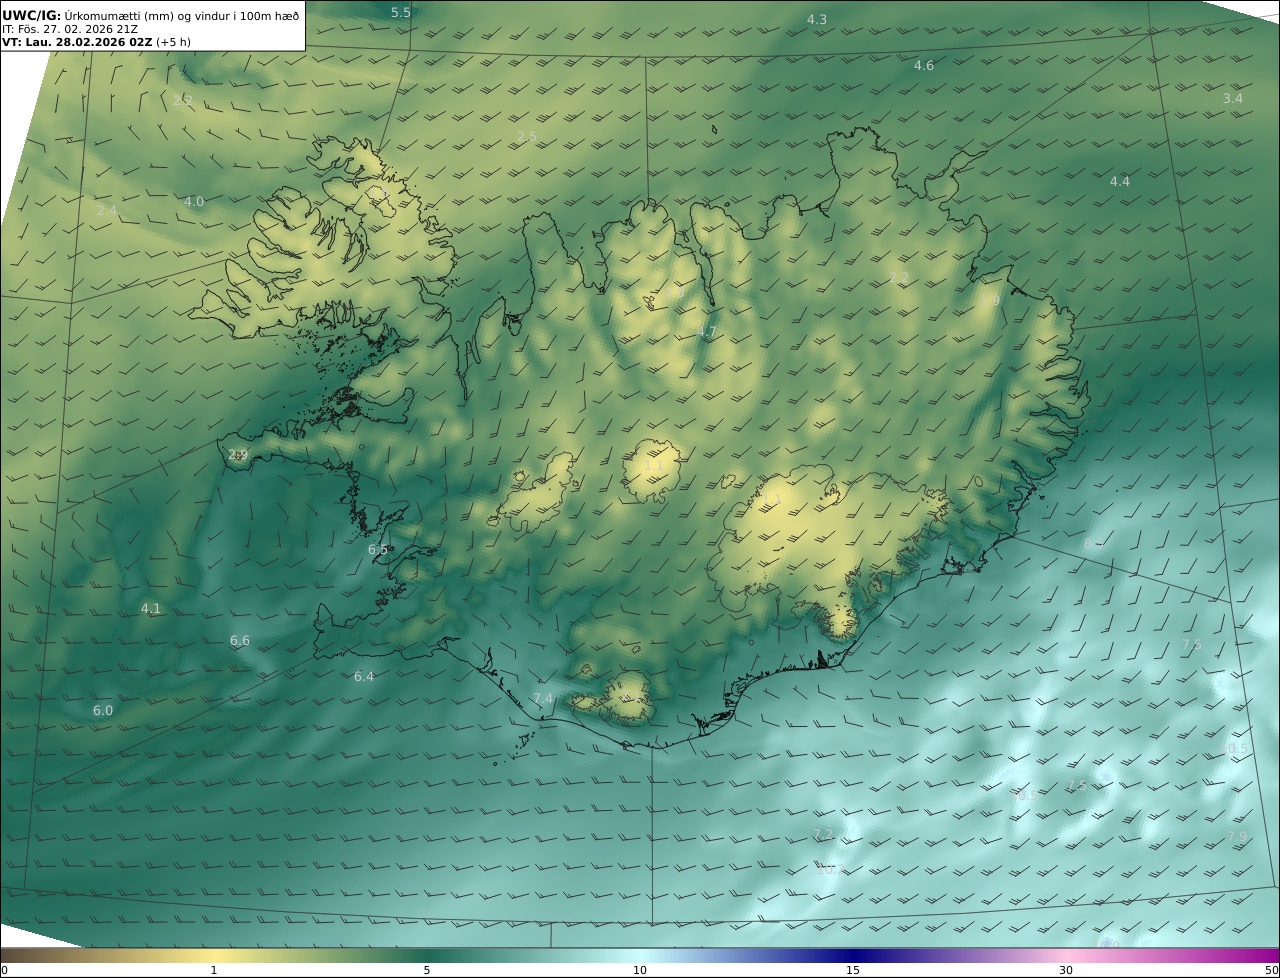Click the colorbar tick label '0'
The image size is (1280, 978).
tap(5, 970)
